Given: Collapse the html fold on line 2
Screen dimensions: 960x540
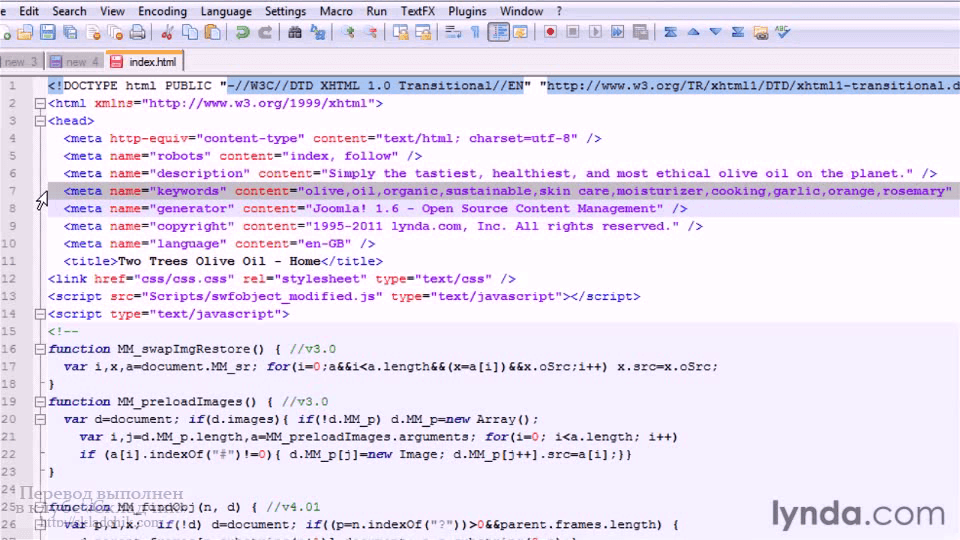Looking at the screenshot, I should point(40,103).
